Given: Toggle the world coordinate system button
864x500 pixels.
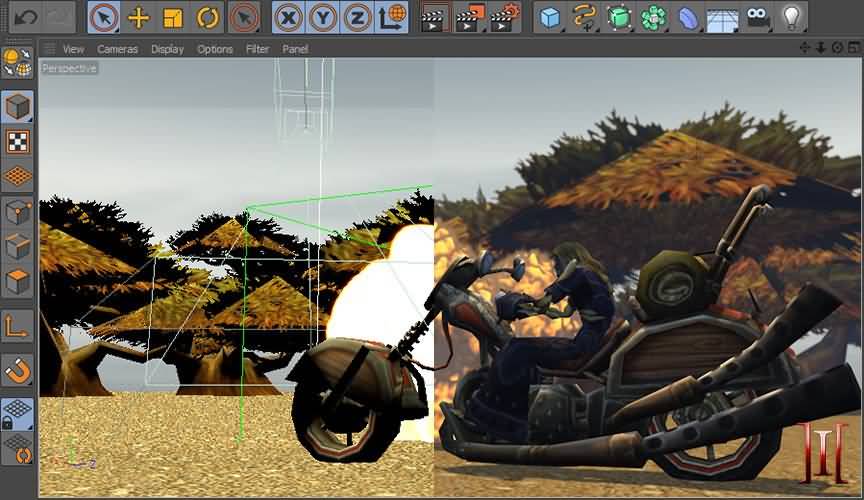Looking at the screenshot, I should click(392, 18).
